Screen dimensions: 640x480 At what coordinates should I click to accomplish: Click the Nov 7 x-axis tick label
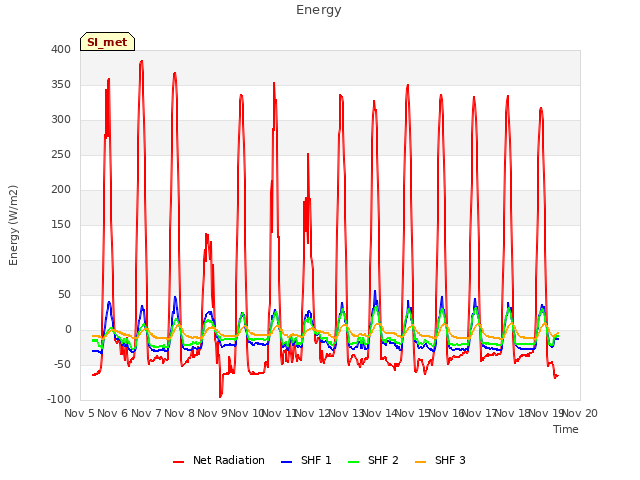[x=146, y=413]
